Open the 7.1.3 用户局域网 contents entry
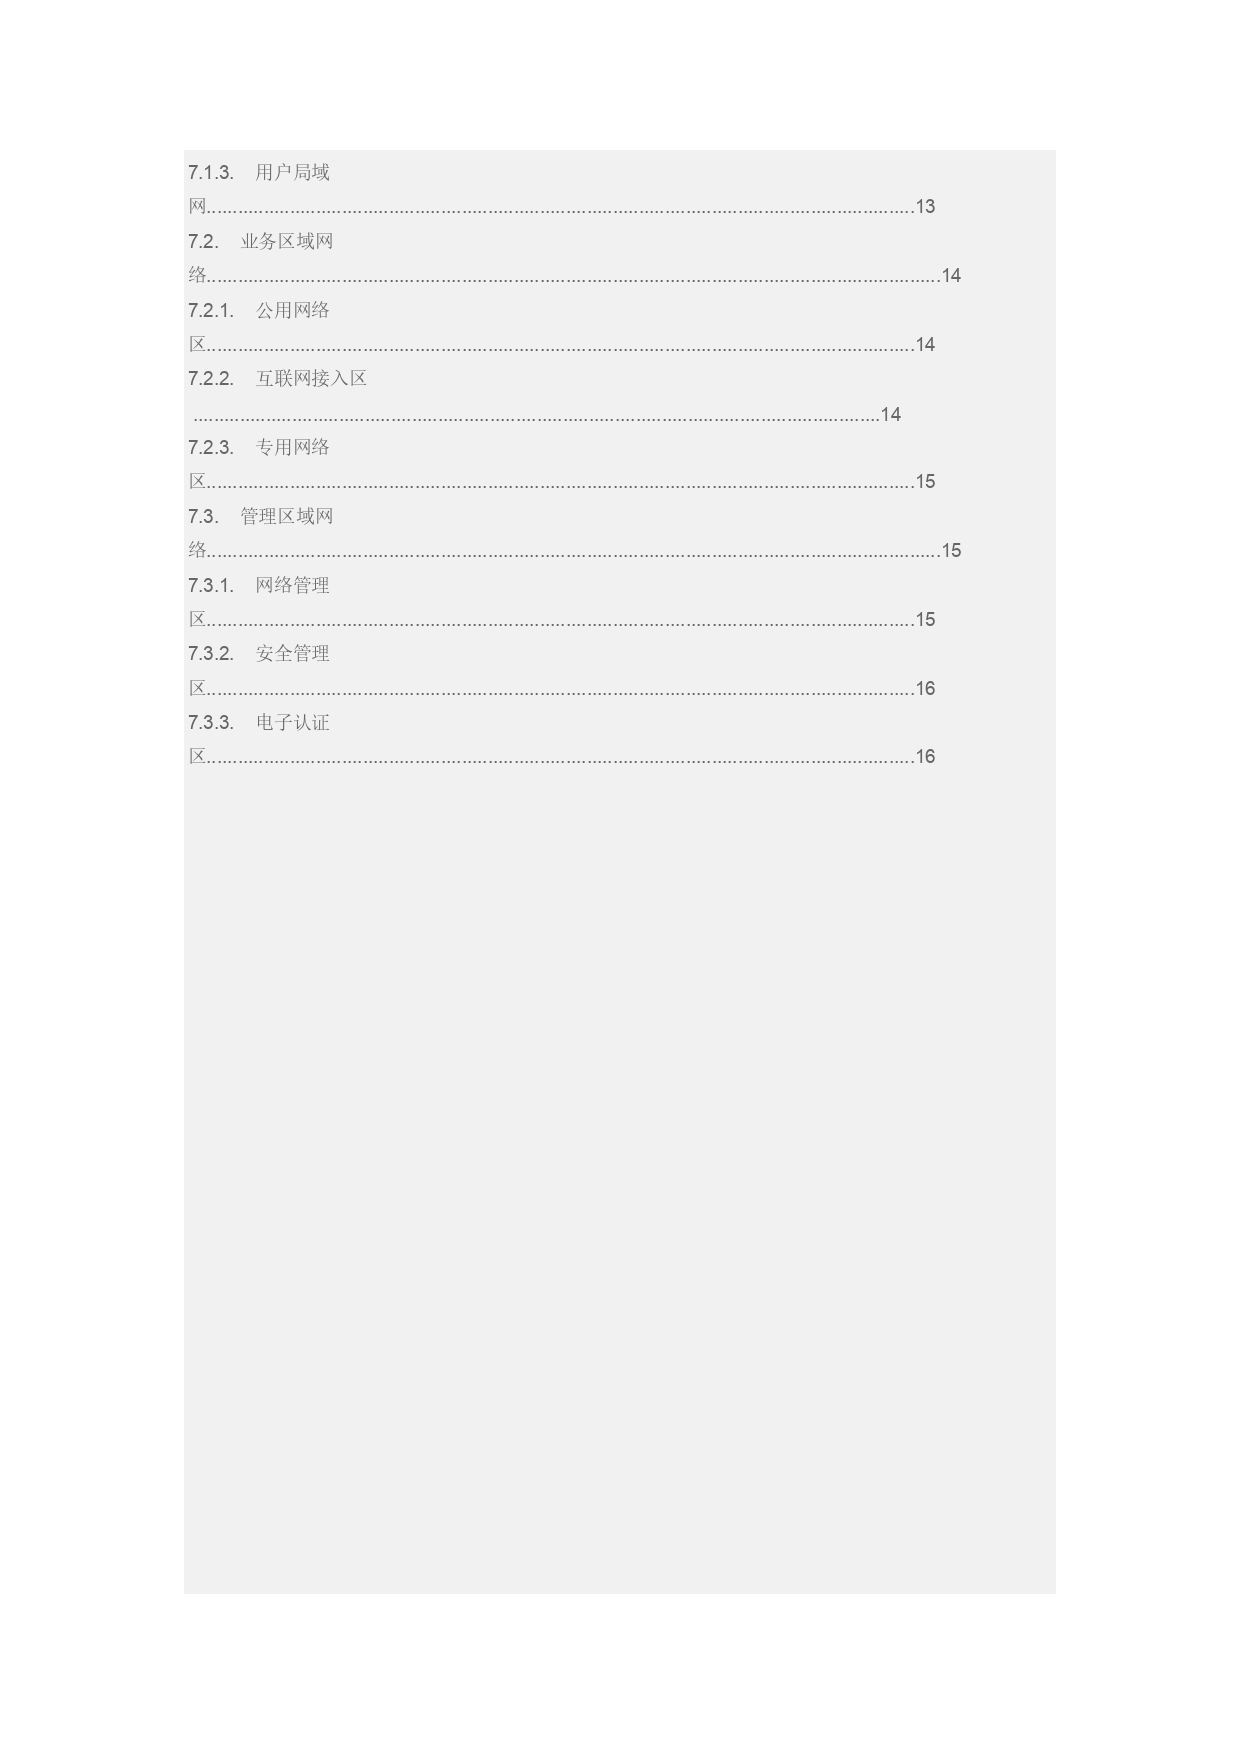The width and height of the screenshot is (1241, 1754). pos(259,172)
